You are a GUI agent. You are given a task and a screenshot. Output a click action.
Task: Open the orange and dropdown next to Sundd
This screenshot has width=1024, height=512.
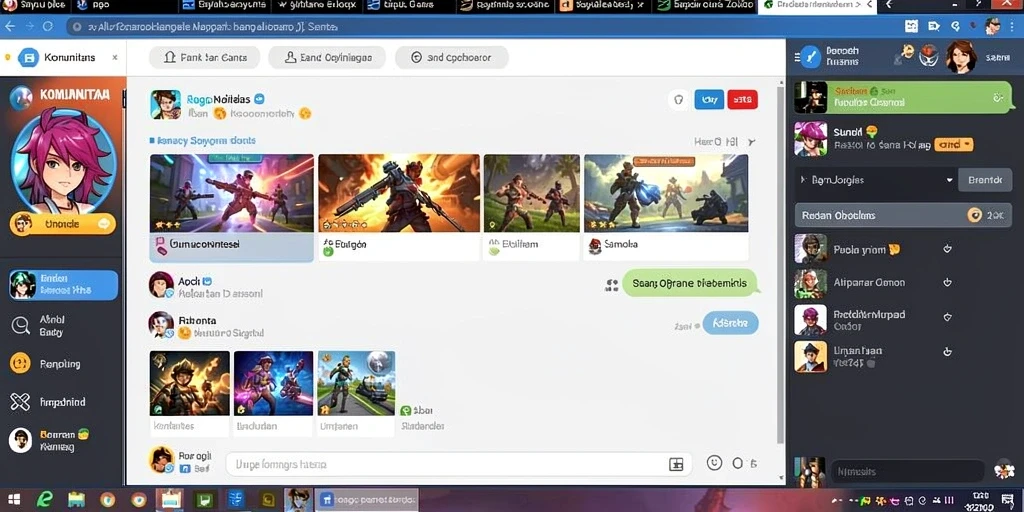tap(953, 145)
